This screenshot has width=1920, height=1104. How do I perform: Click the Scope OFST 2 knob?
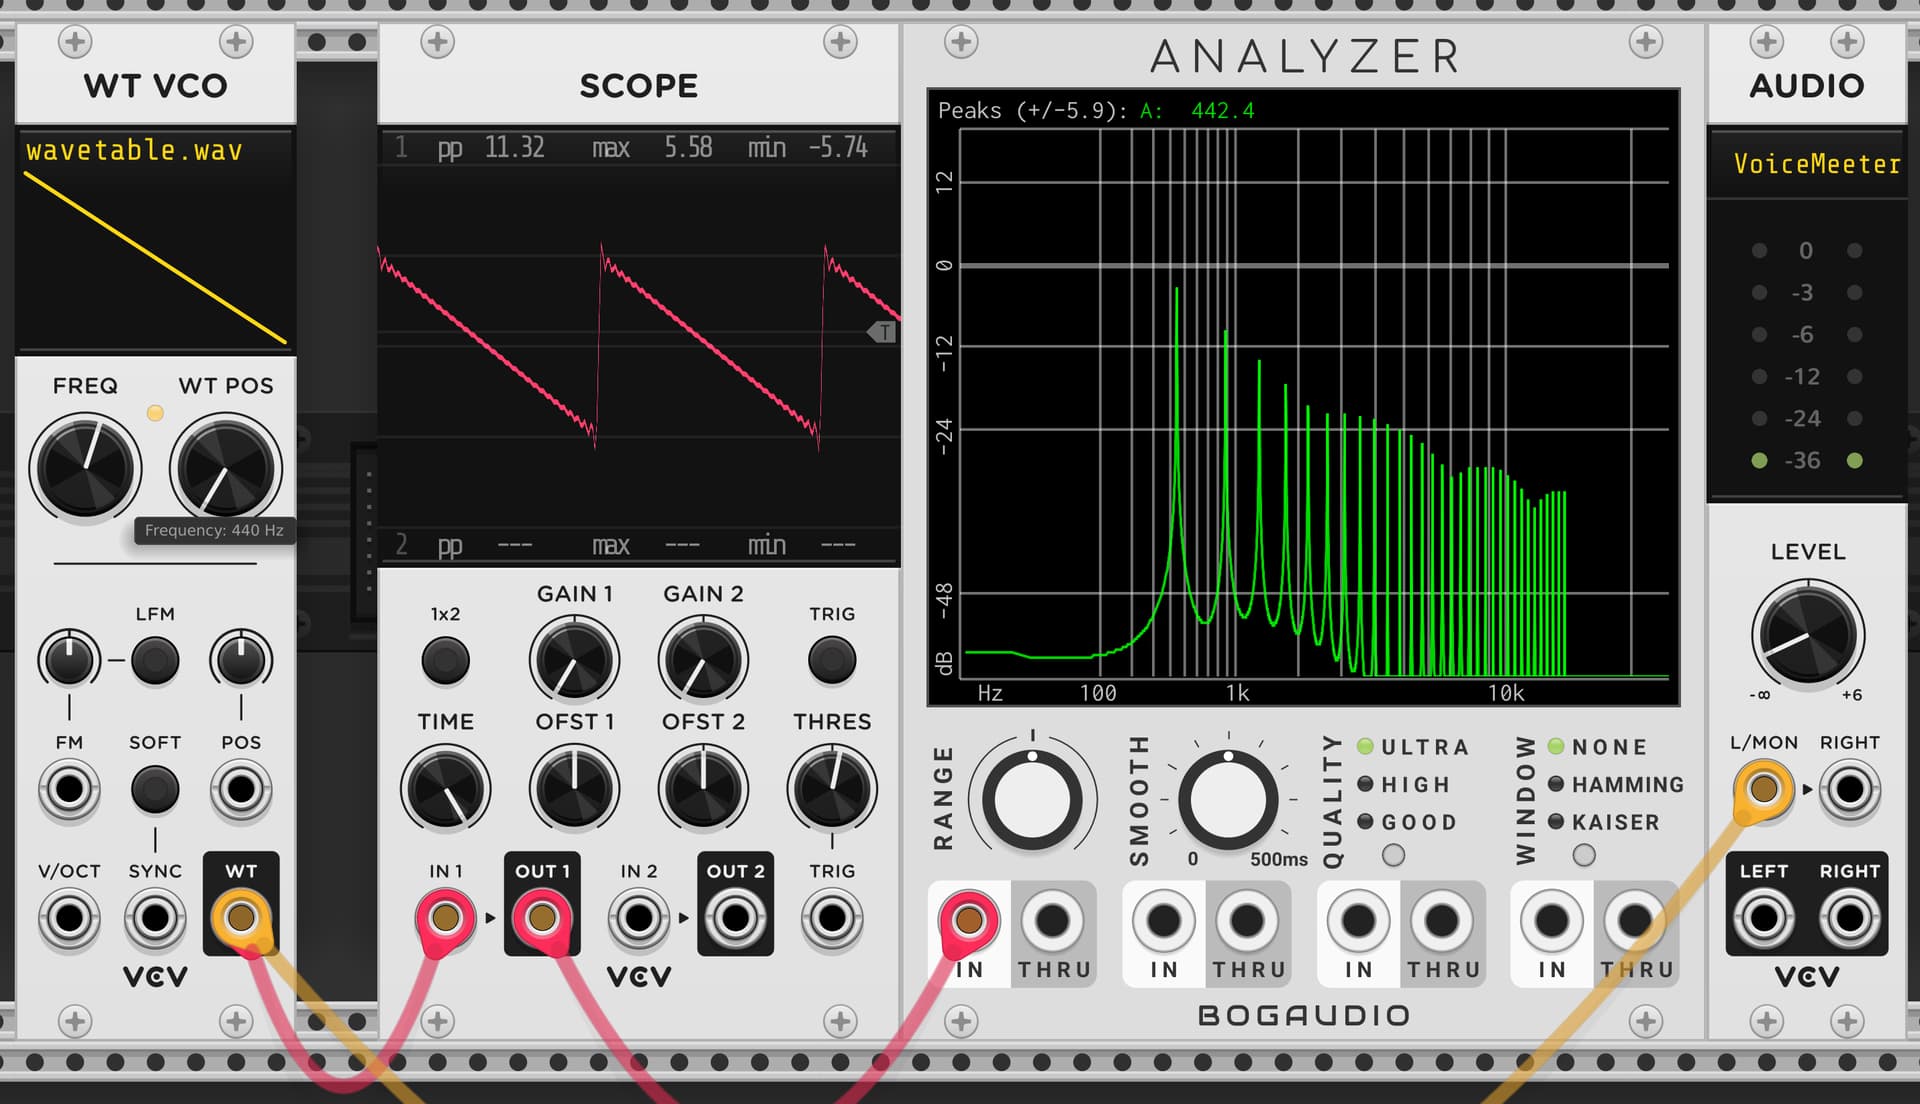703,789
